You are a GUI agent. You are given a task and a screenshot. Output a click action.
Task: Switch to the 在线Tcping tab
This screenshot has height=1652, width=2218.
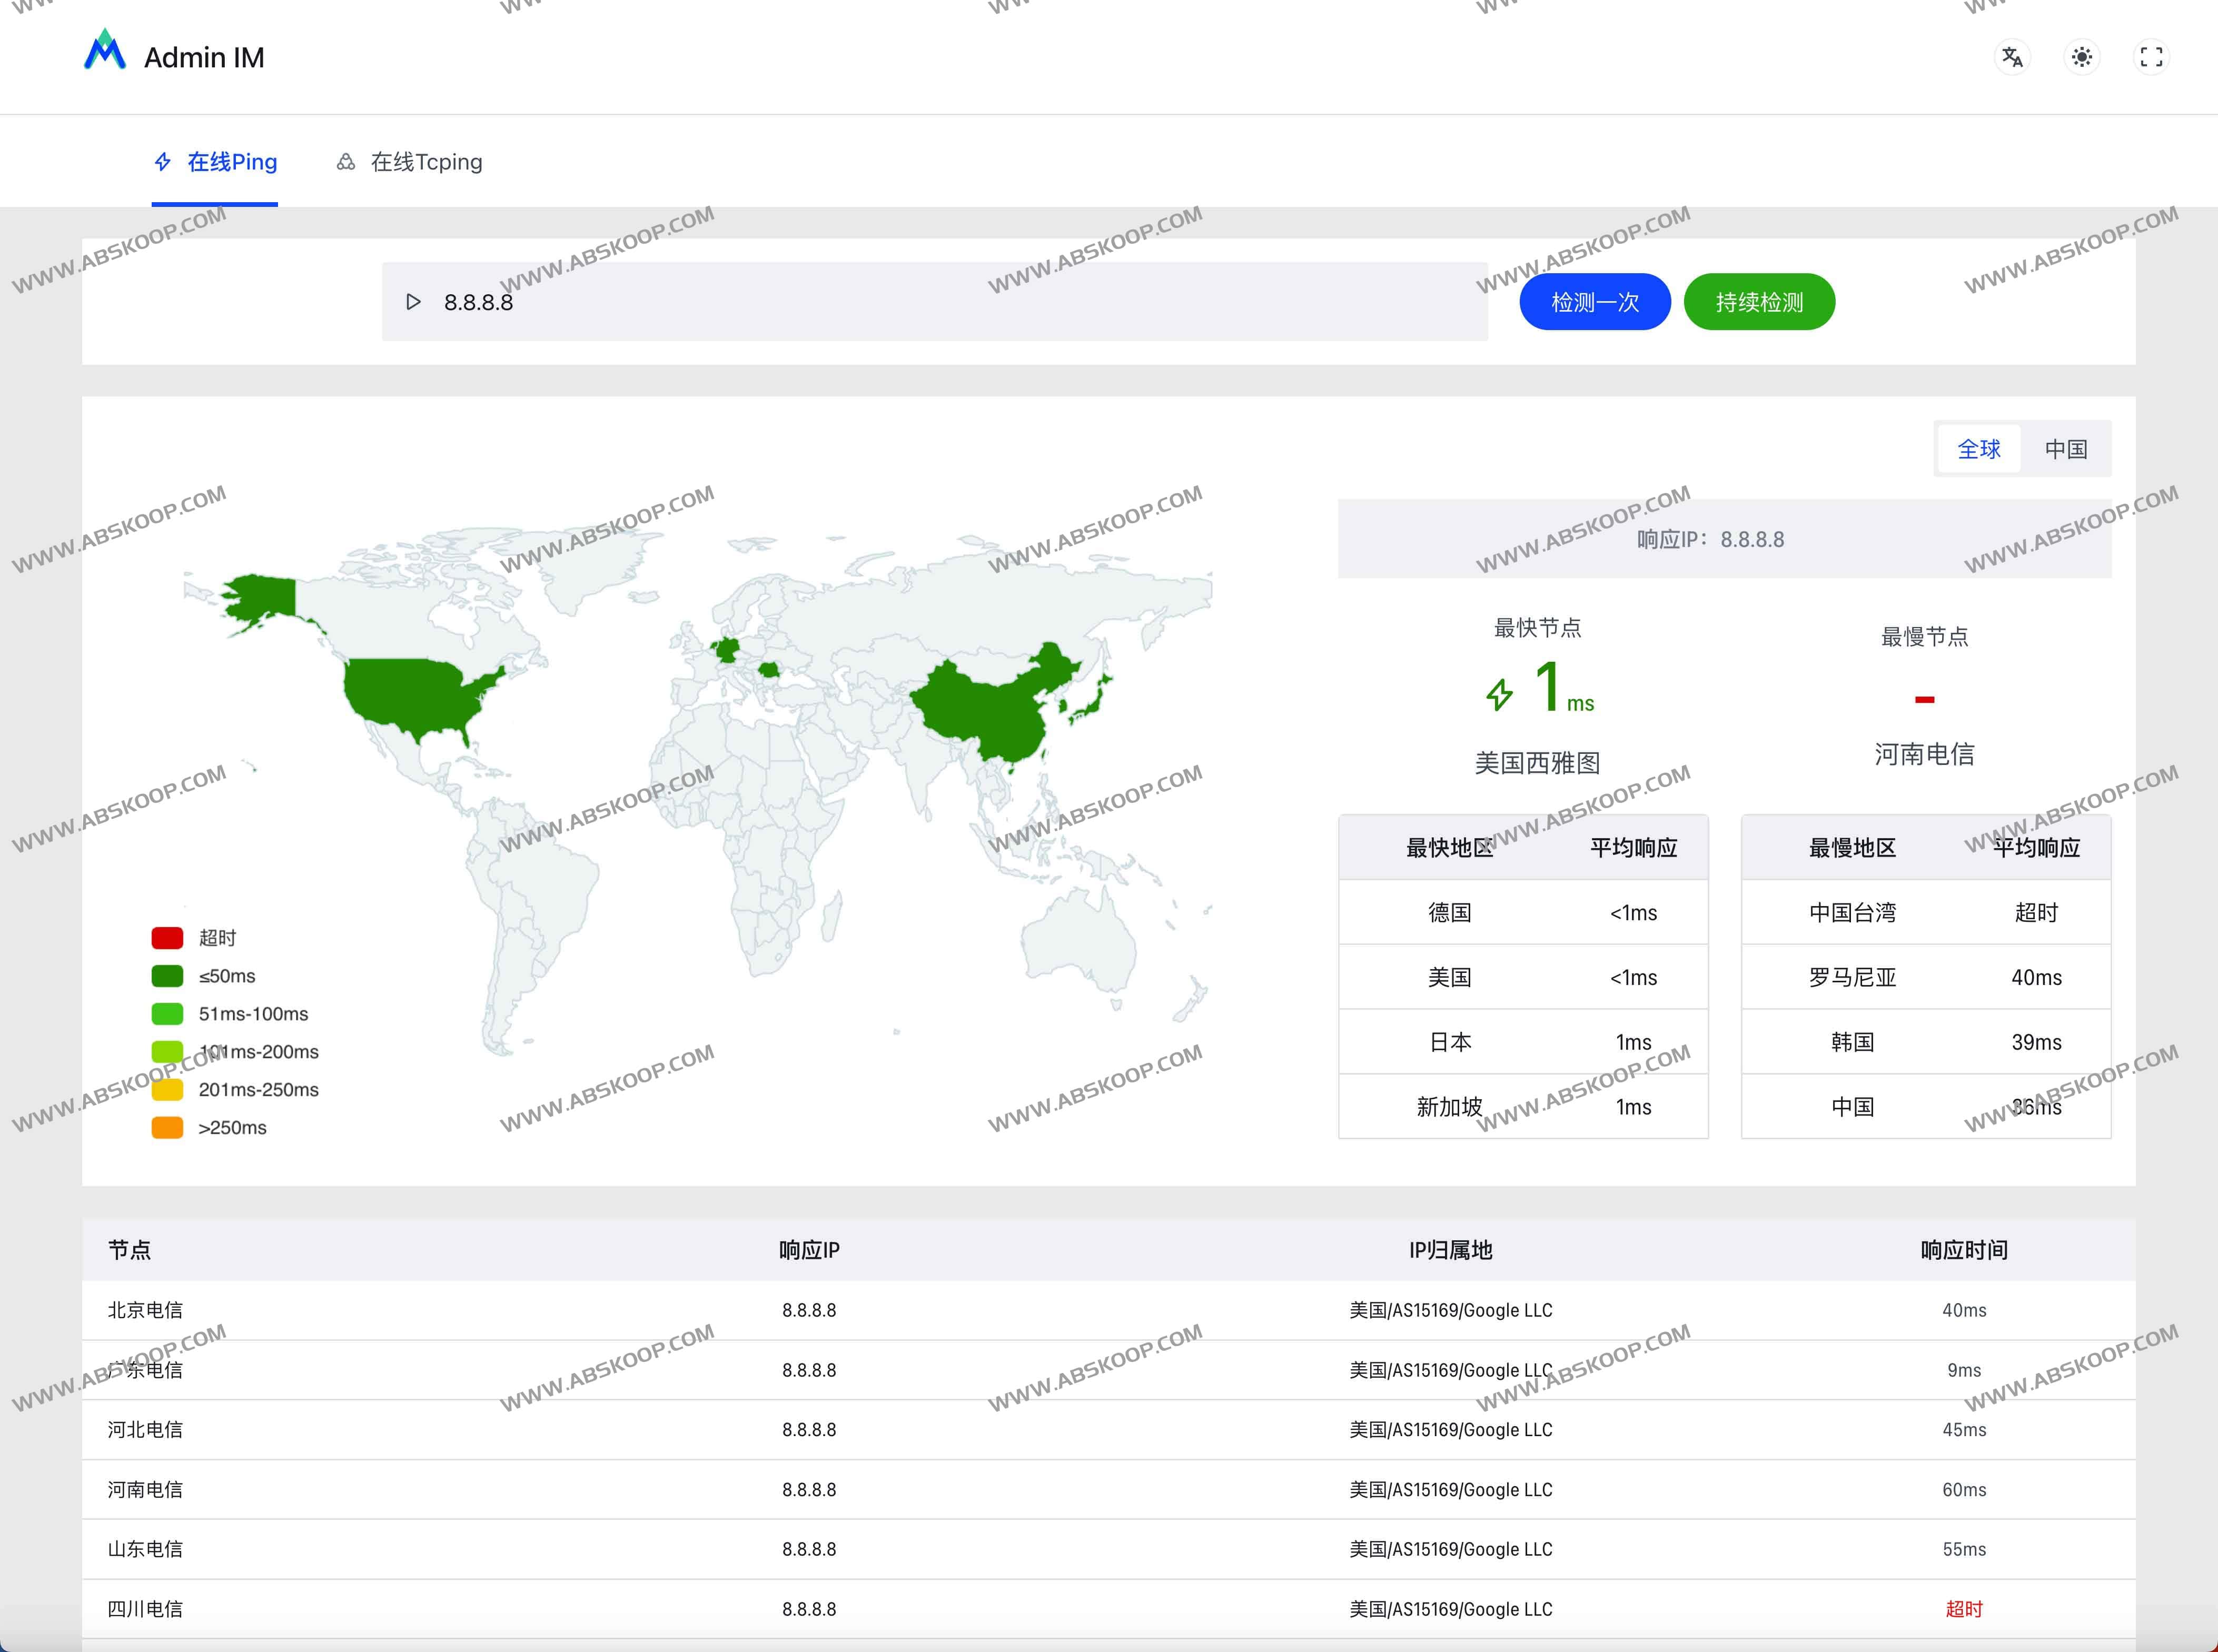[425, 162]
